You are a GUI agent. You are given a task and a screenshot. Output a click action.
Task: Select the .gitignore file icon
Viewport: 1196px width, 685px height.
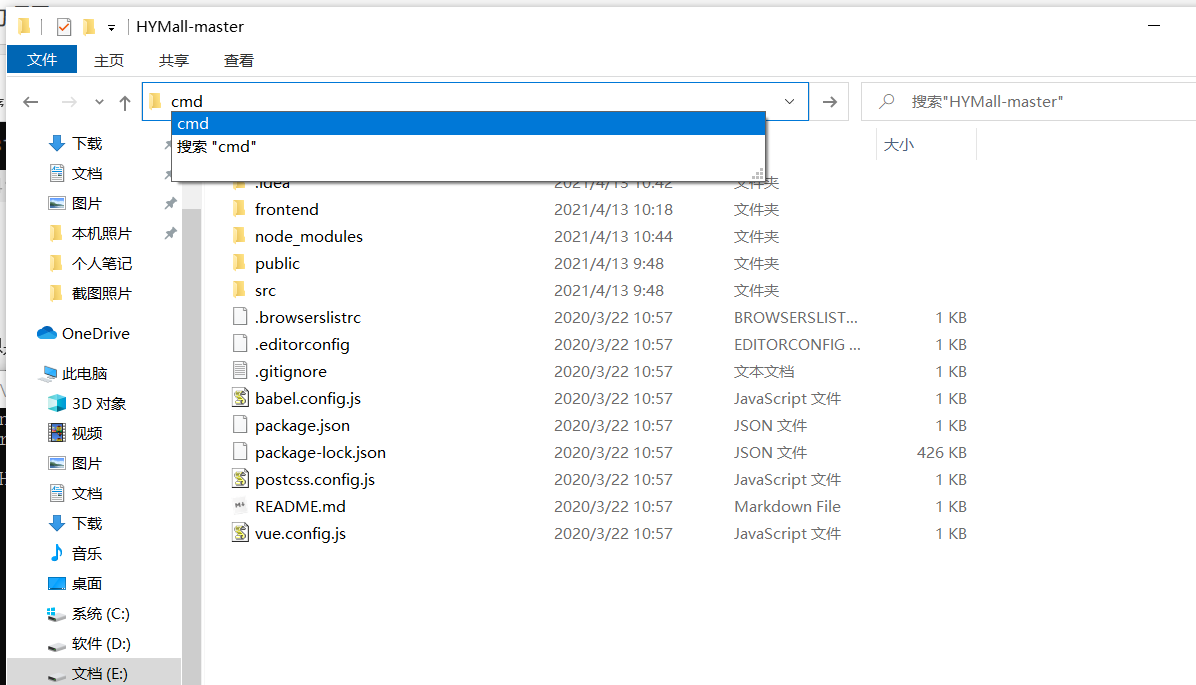pyautogui.click(x=240, y=371)
